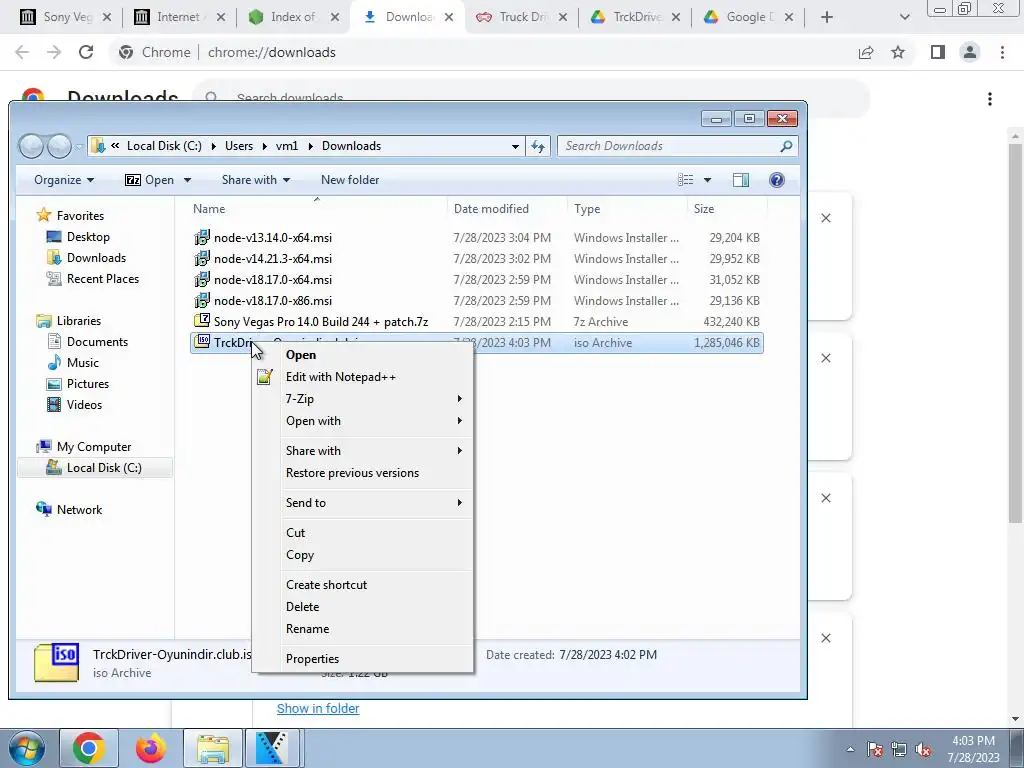This screenshot has width=1024, height=768.
Task: Sort by Date modified column header
Action: (x=491, y=208)
